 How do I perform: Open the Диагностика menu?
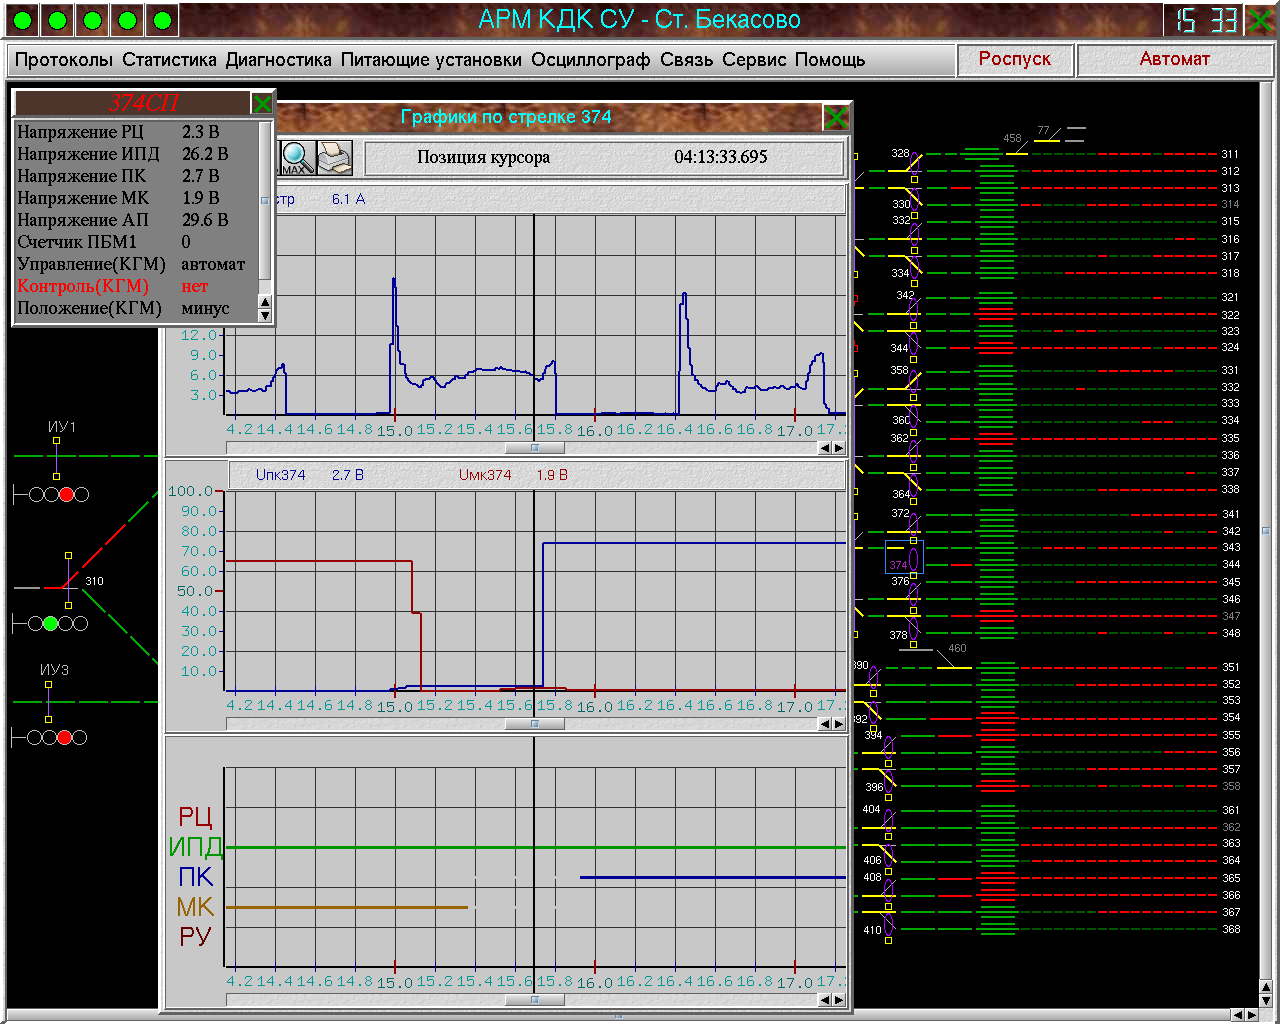(x=278, y=60)
